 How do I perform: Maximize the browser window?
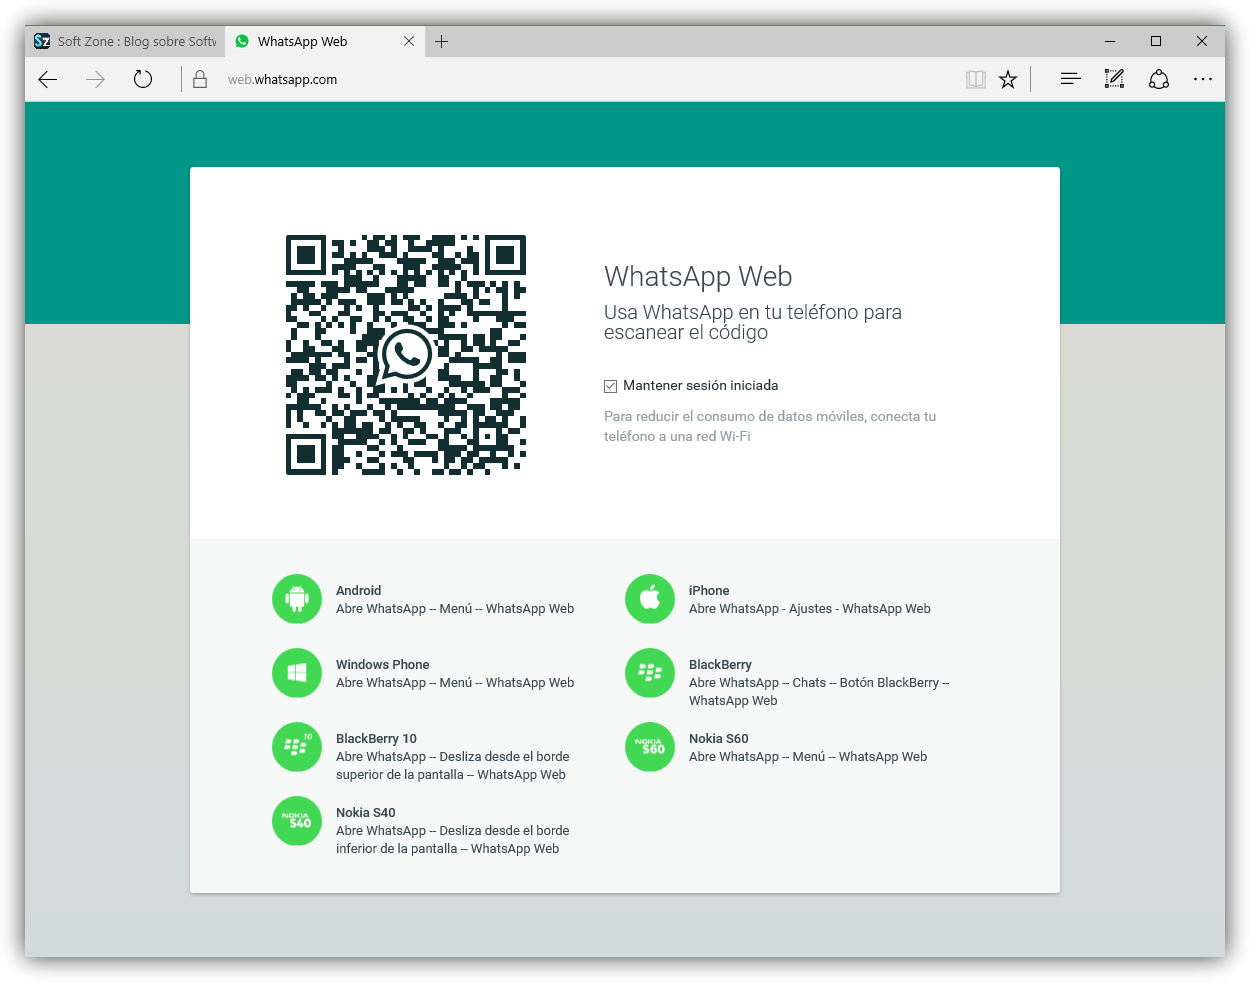1156,41
